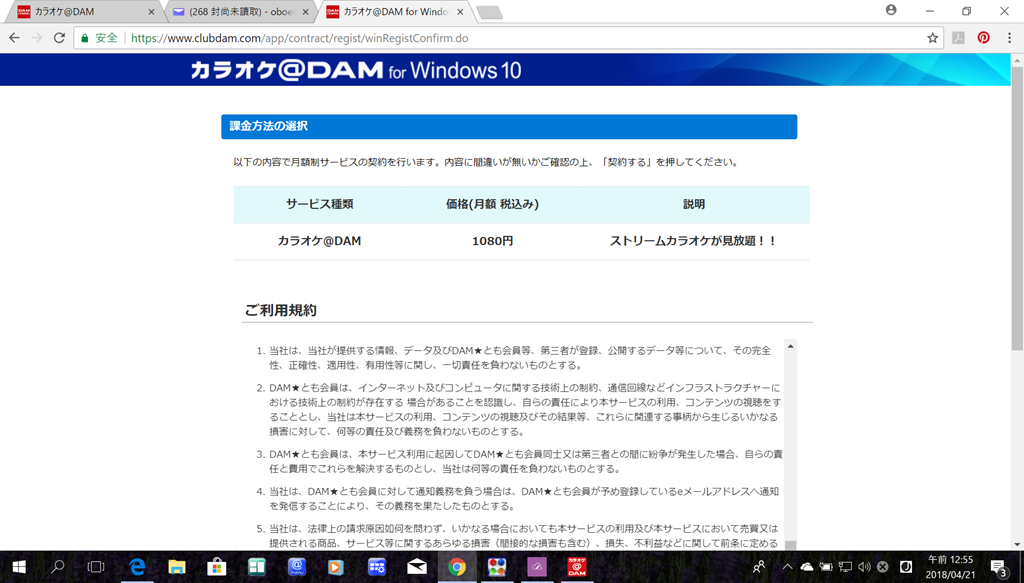Open the colorful circles app on taskbar
Image resolution: width=1024 pixels, height=583 pixels.
[496, 567]
